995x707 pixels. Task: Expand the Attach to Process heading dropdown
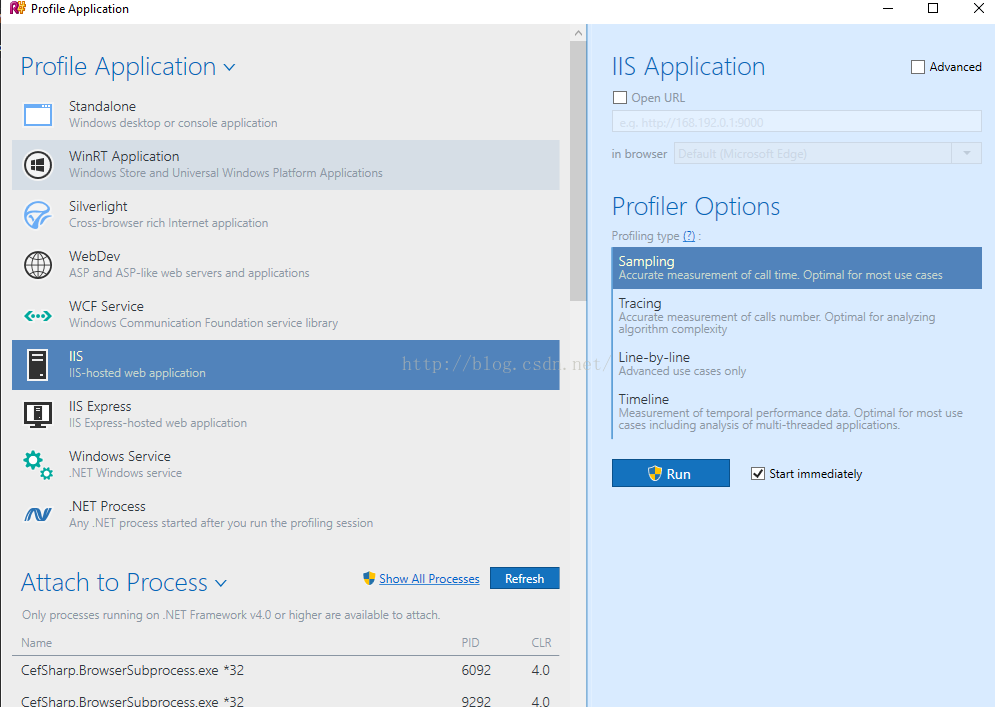tap(221, 583)
